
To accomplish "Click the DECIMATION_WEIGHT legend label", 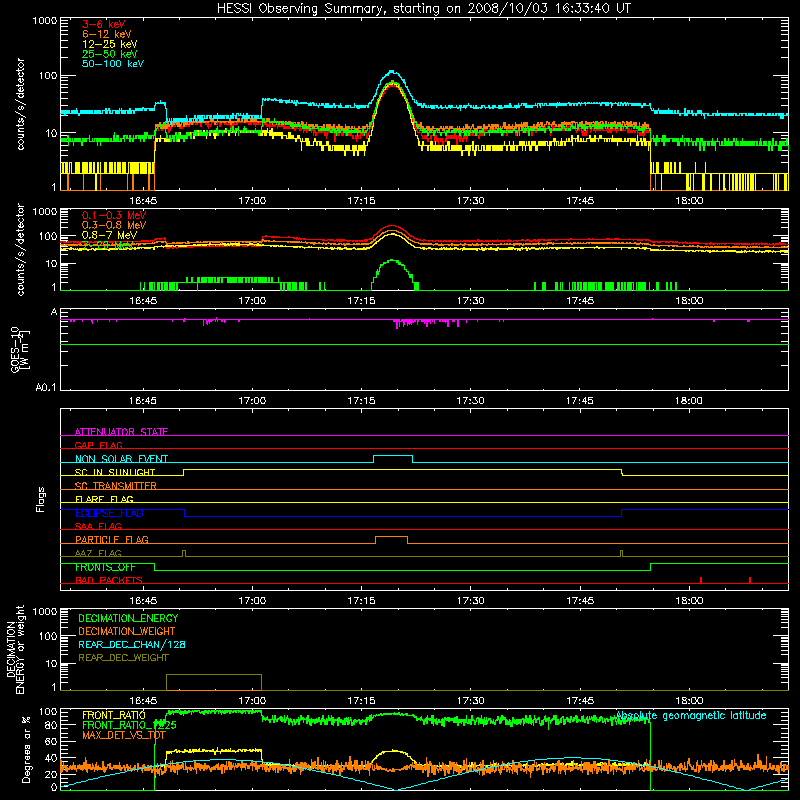I will [127, 631].
